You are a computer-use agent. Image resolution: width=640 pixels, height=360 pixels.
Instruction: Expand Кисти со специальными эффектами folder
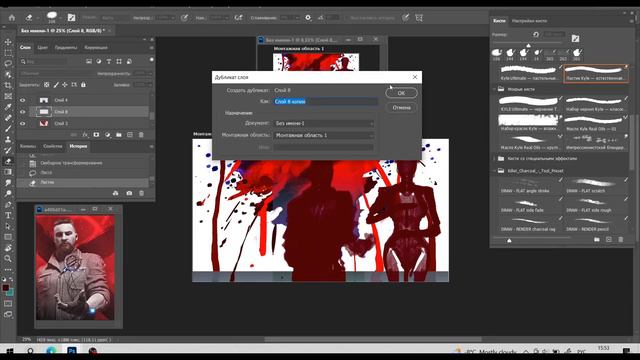495,158
